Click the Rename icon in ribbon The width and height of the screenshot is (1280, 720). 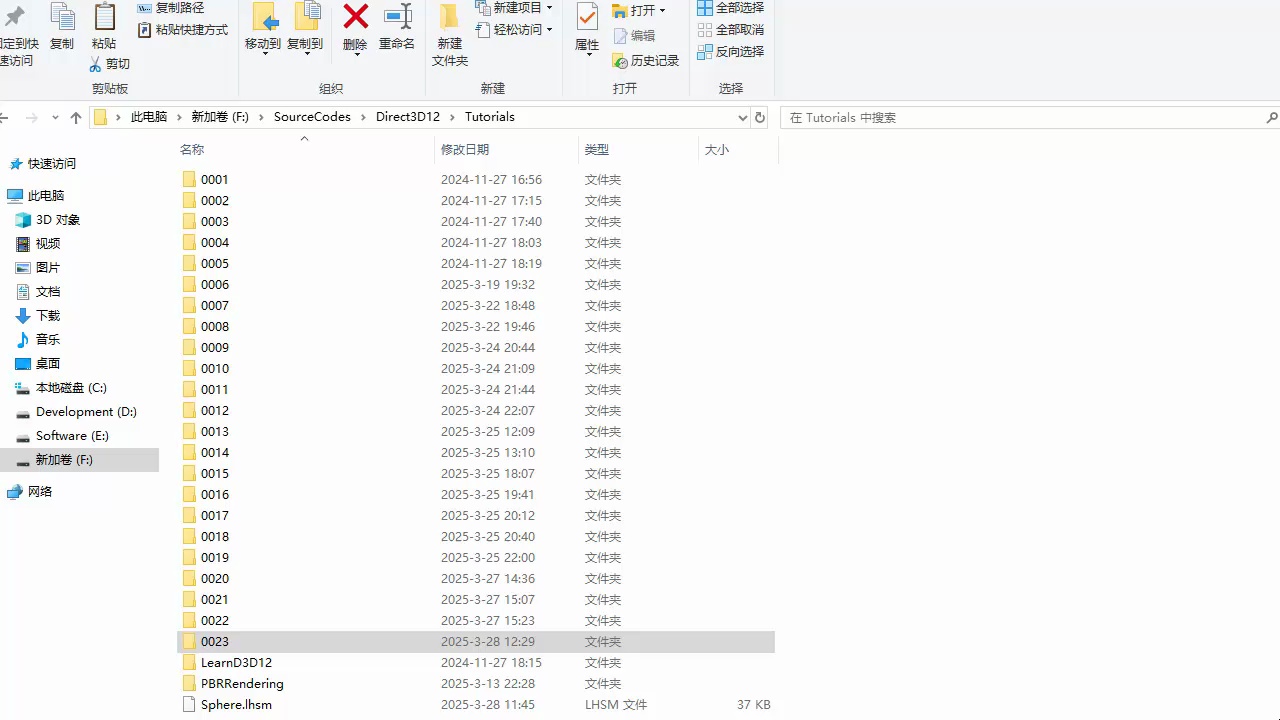click(397, 18)
